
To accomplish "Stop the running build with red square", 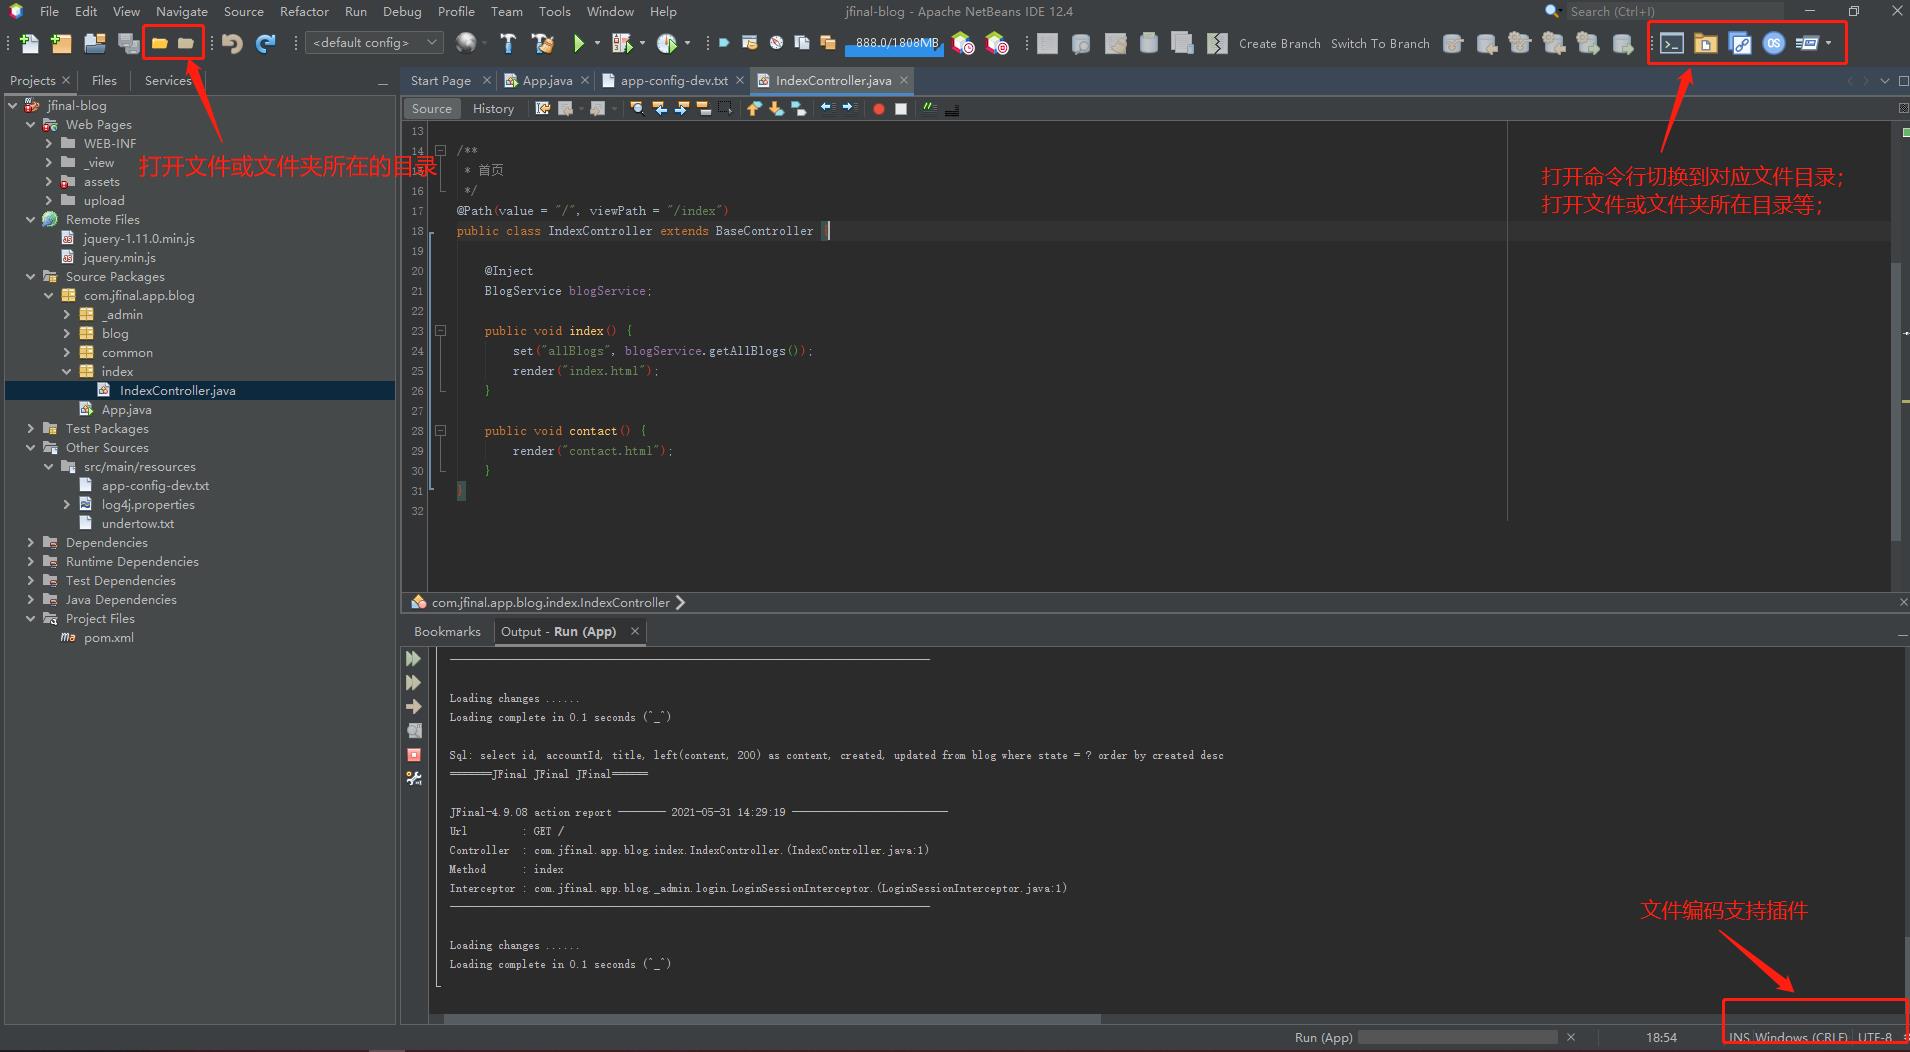I will [x=414, y=754].
